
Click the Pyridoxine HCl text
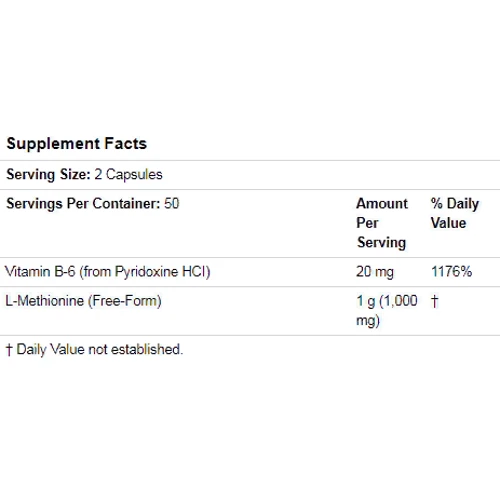(161, 272)
